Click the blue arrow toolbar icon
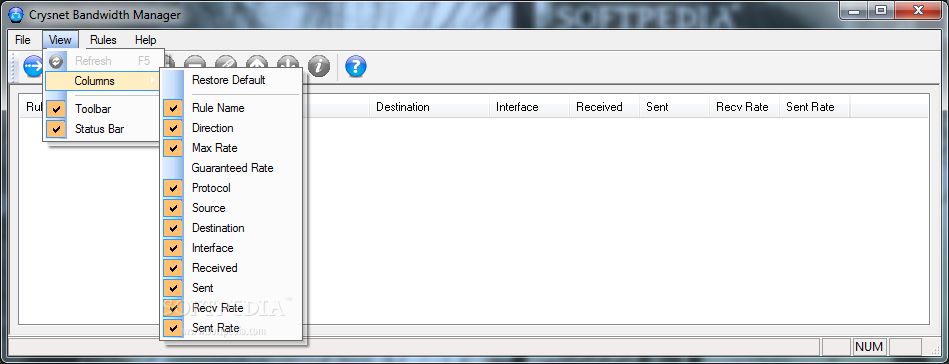 (x=33, y=66)
